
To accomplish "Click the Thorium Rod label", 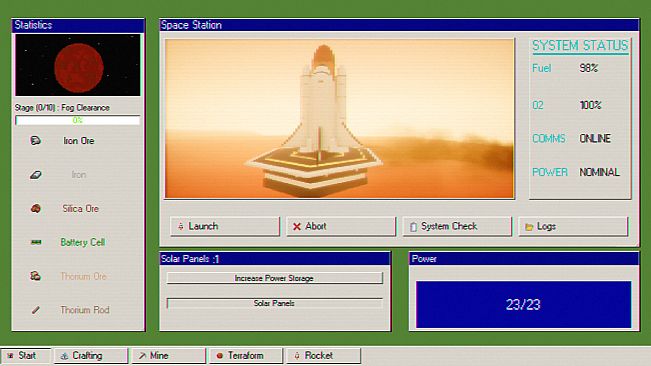I will tap(85, 310).
